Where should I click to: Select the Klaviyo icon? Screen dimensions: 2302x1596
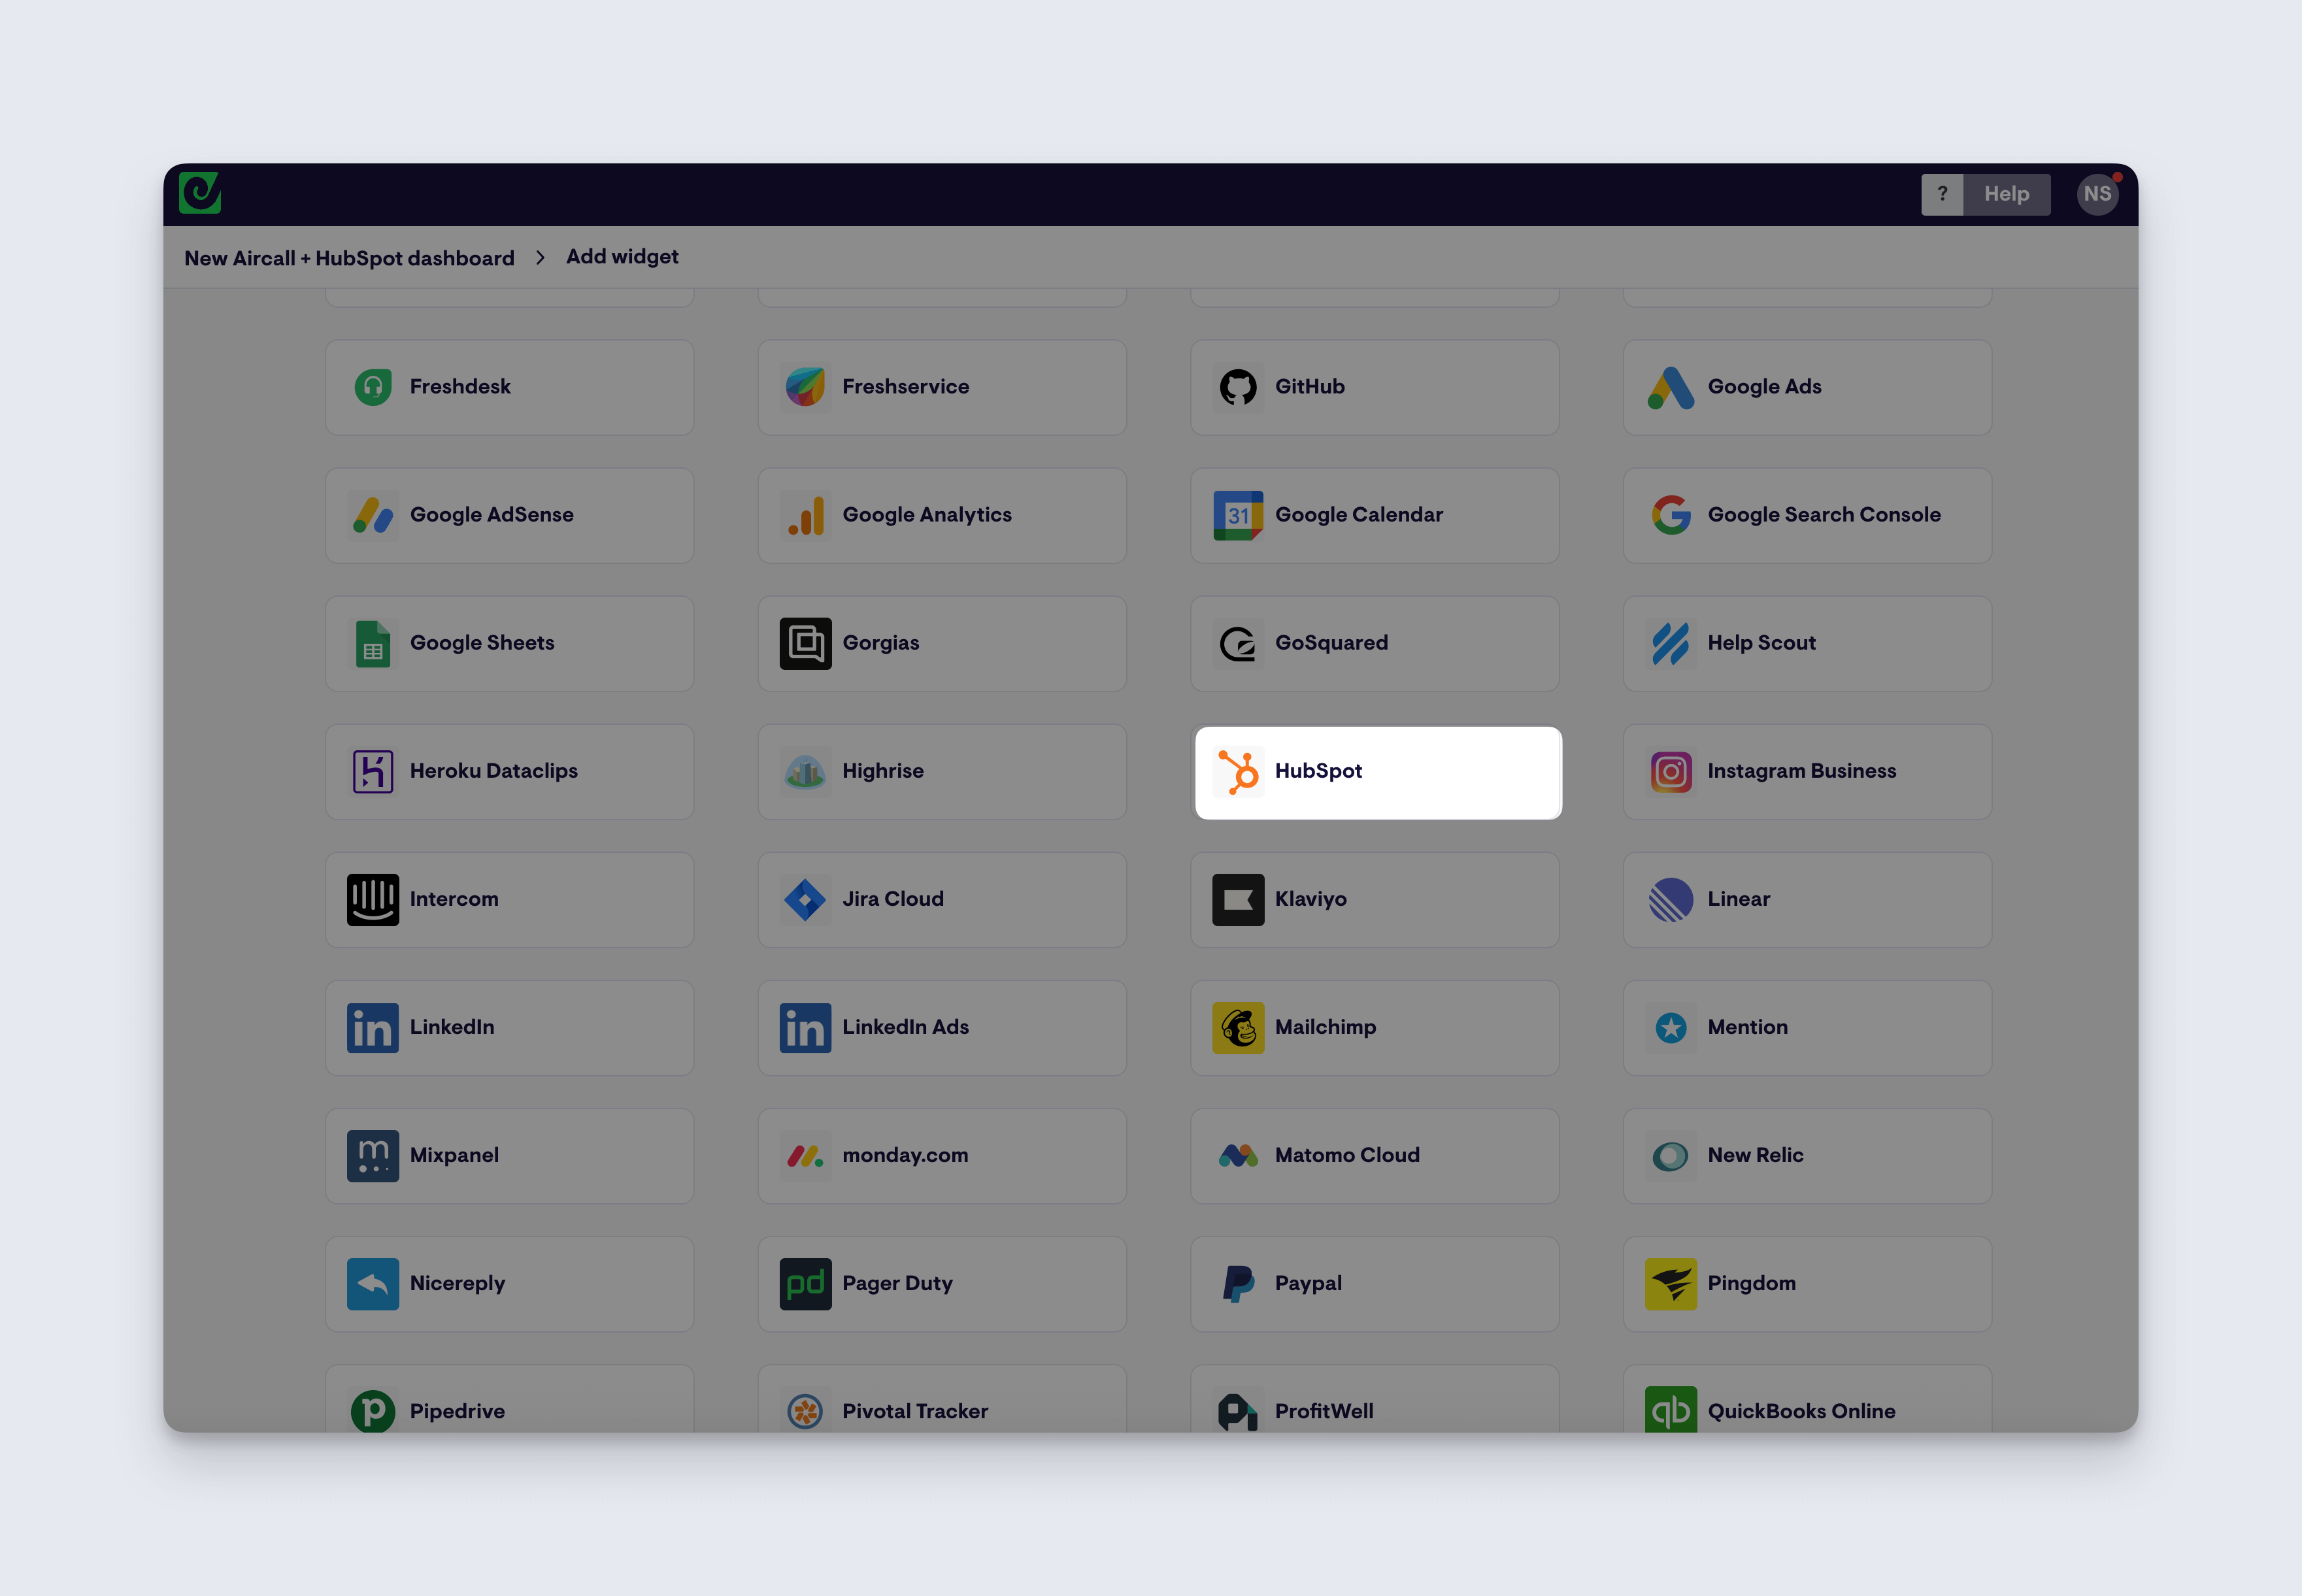(1238, 899)
